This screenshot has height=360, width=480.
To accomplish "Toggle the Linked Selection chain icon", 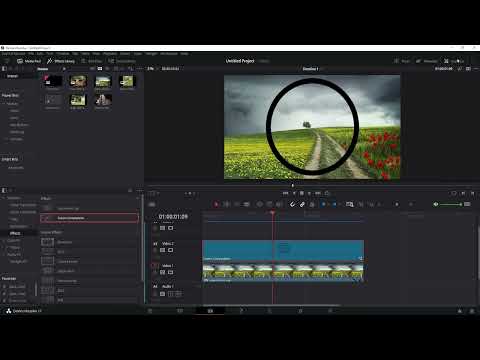I will pos(302,204).
